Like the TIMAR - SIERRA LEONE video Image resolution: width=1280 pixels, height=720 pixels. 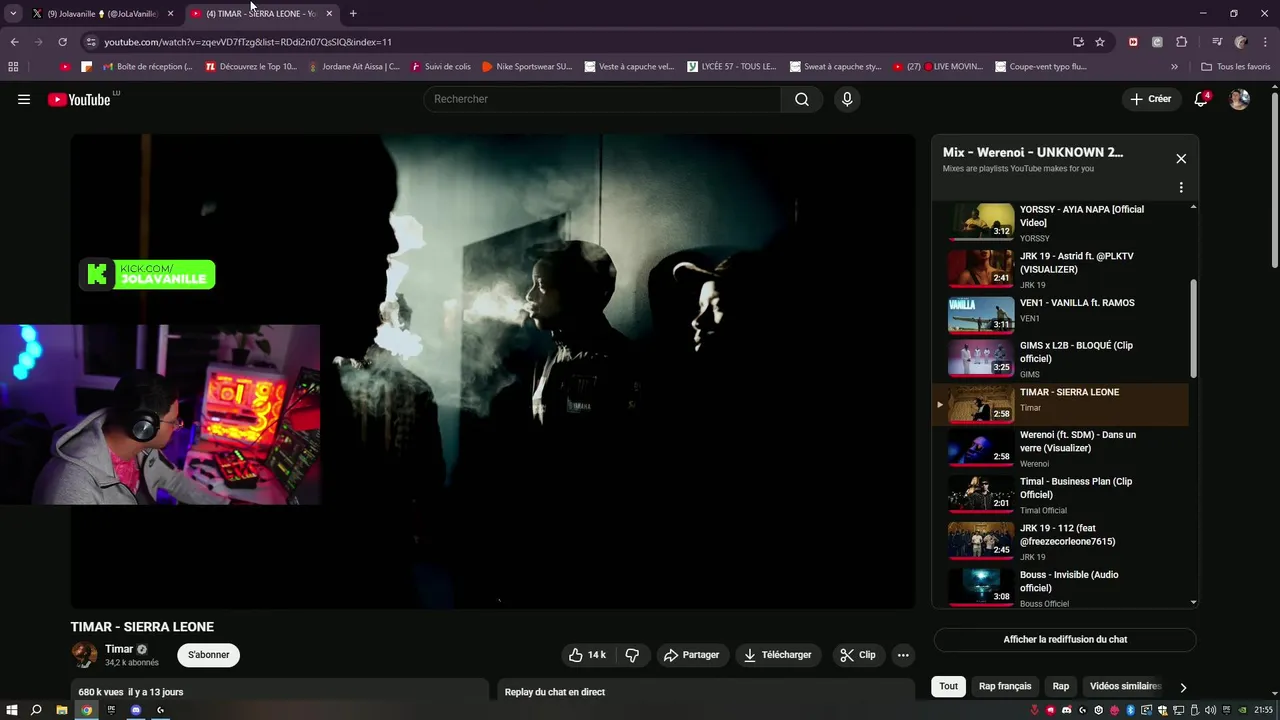[x=587, y=655]
